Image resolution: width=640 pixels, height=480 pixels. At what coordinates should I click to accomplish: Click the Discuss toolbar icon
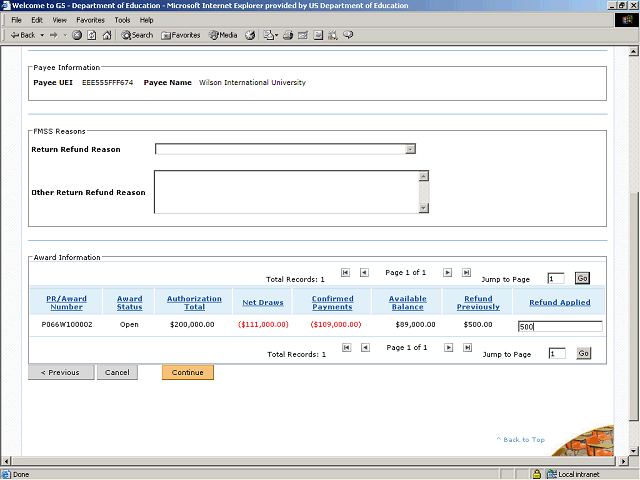click(x=318, y=36)
